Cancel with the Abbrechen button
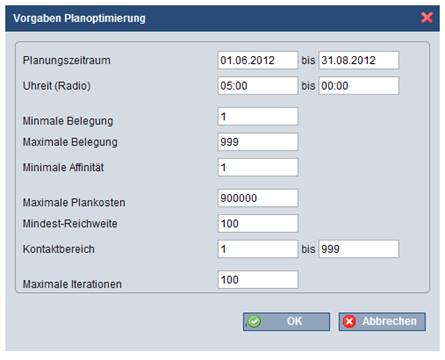This screenshot has width=445, height=360. click(x=382, y=322)
